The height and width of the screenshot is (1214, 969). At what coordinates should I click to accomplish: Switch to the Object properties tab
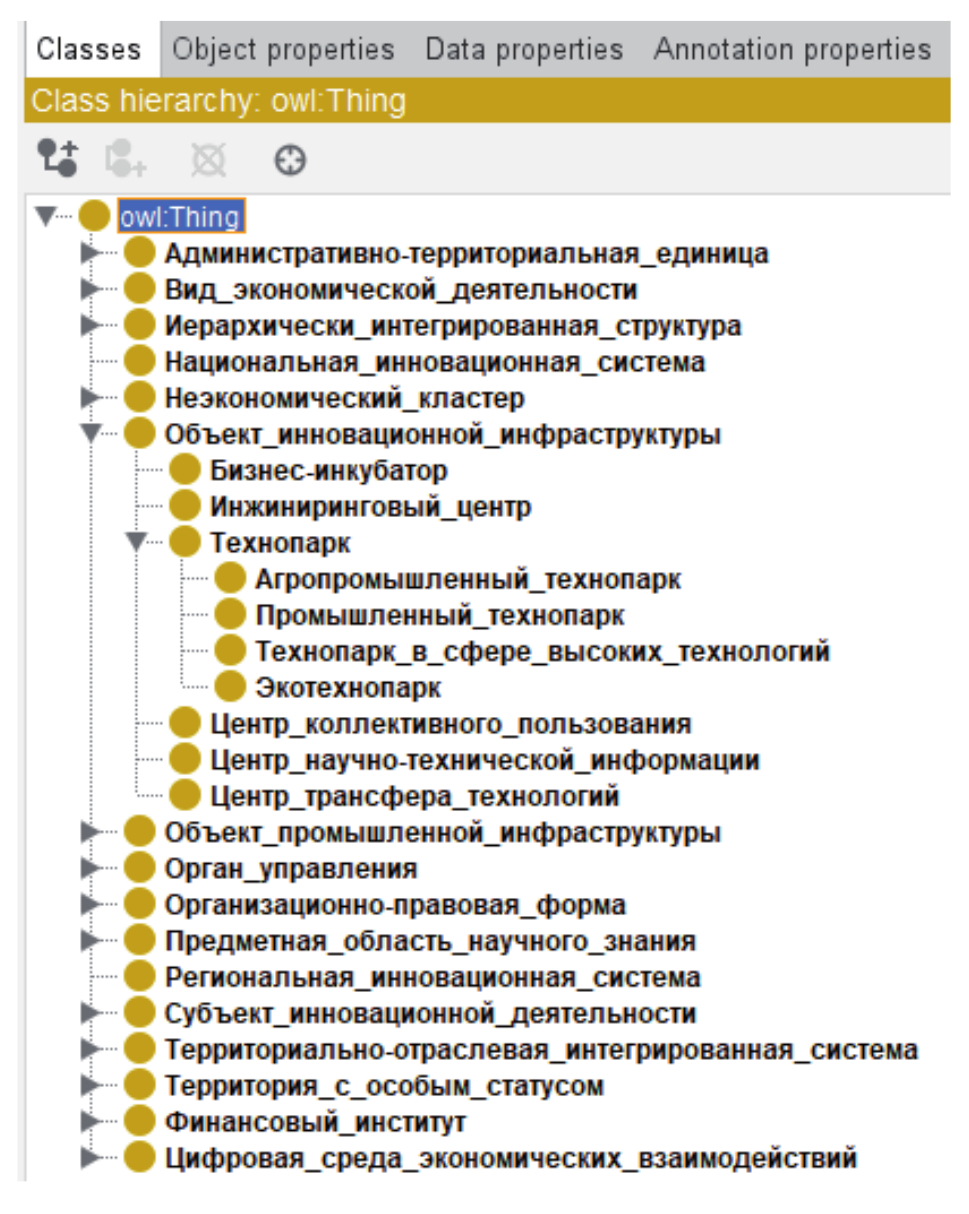tap(283, 49)
